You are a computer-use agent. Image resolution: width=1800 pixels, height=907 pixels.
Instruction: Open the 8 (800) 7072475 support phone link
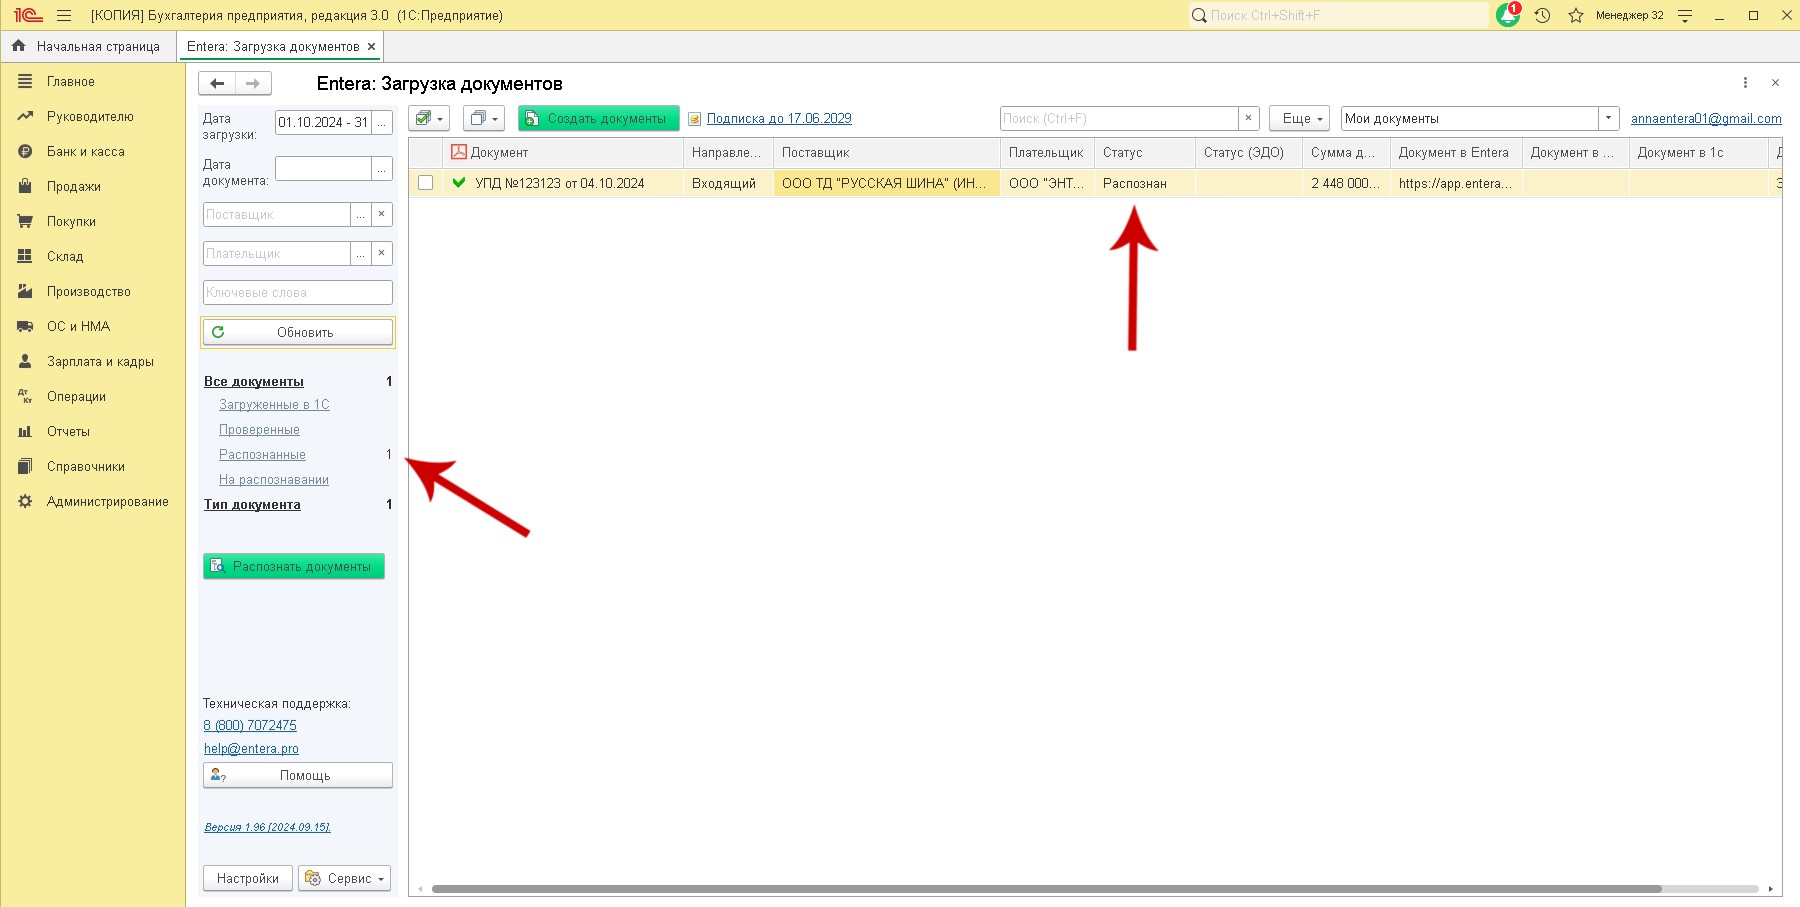[250, 725]
